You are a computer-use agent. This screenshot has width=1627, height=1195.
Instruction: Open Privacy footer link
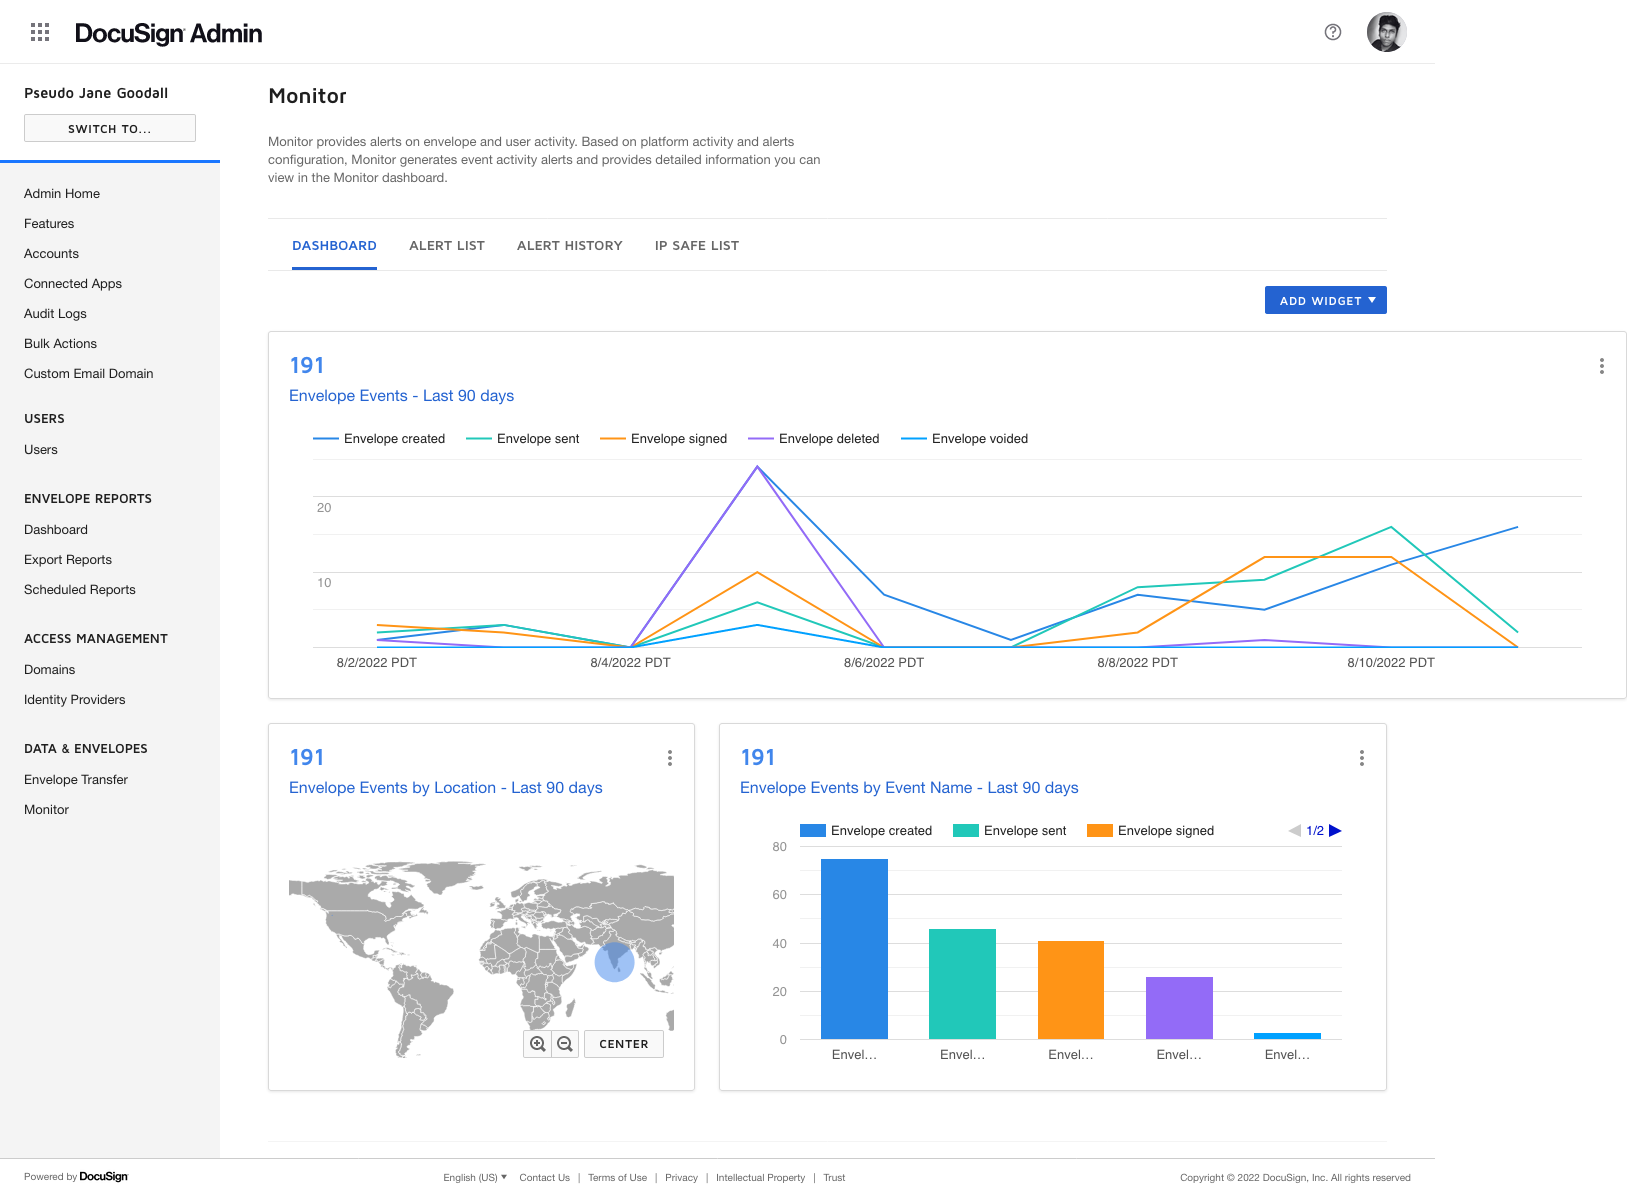pos(681,1178)
